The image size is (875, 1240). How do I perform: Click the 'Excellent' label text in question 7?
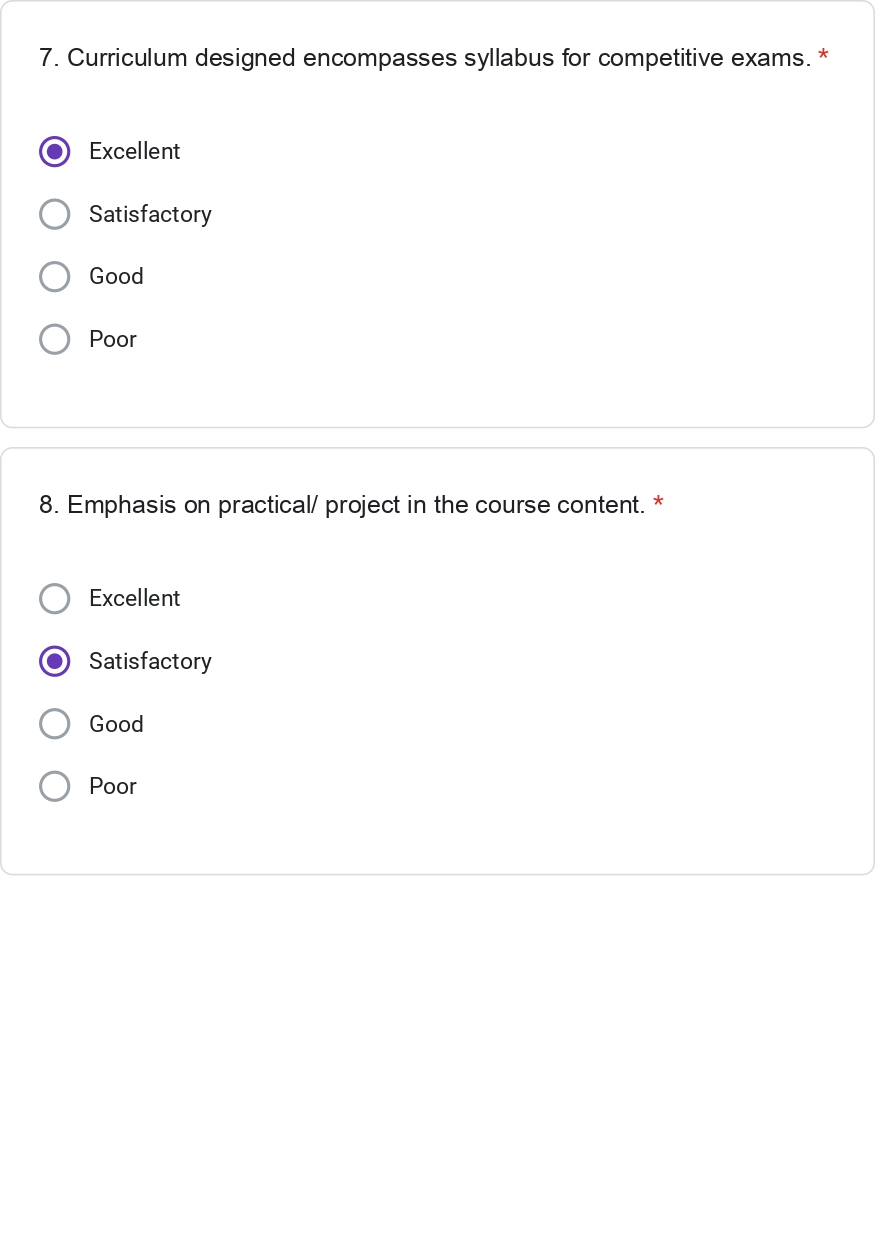(134, 152)
